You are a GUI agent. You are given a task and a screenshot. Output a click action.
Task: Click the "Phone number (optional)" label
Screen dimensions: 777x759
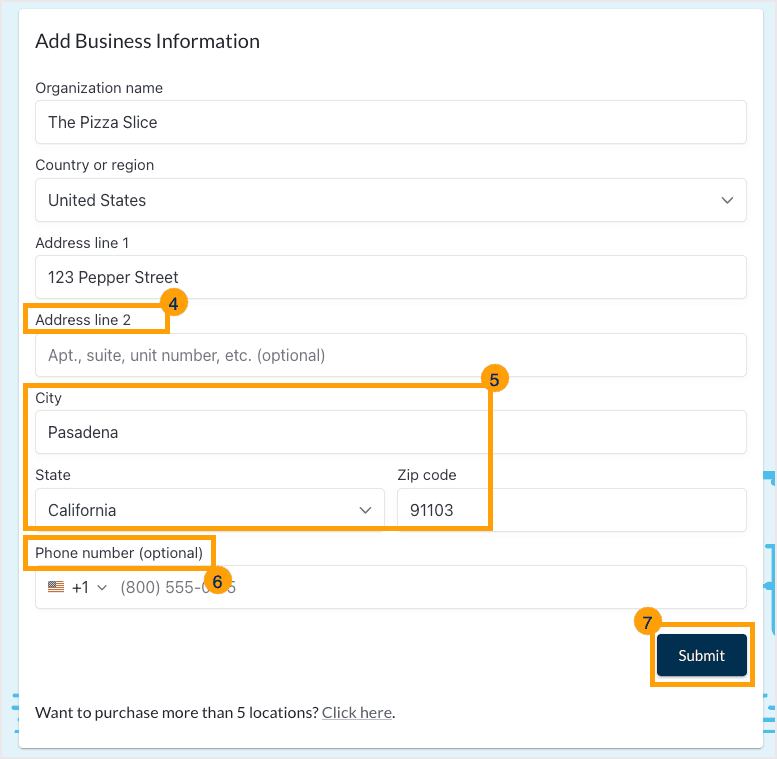pyautogui.click(x=119, y=553)
